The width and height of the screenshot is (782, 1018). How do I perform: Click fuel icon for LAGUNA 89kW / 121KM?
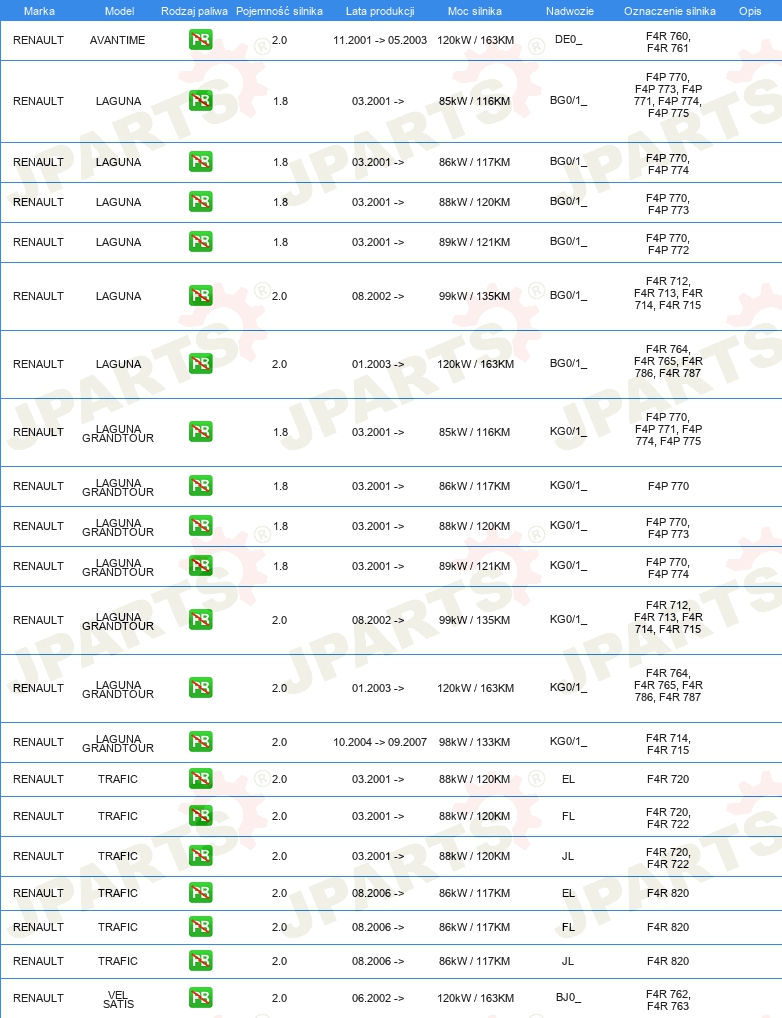pos(201,242)
